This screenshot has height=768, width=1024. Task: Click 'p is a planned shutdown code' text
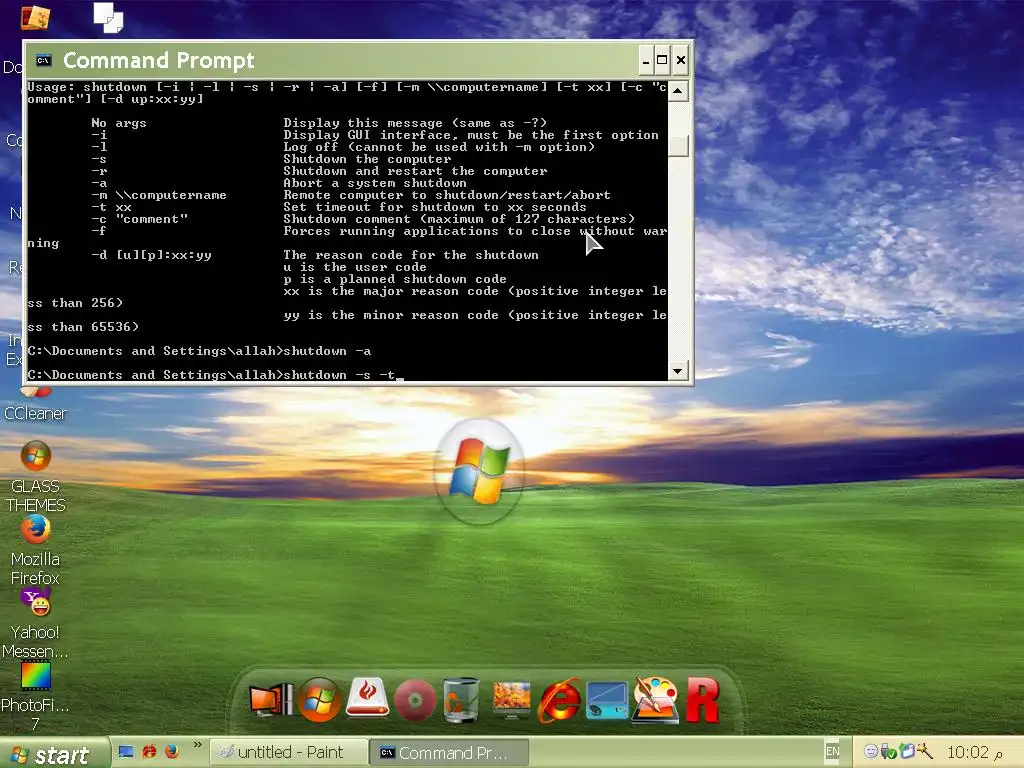pos(395,279)
